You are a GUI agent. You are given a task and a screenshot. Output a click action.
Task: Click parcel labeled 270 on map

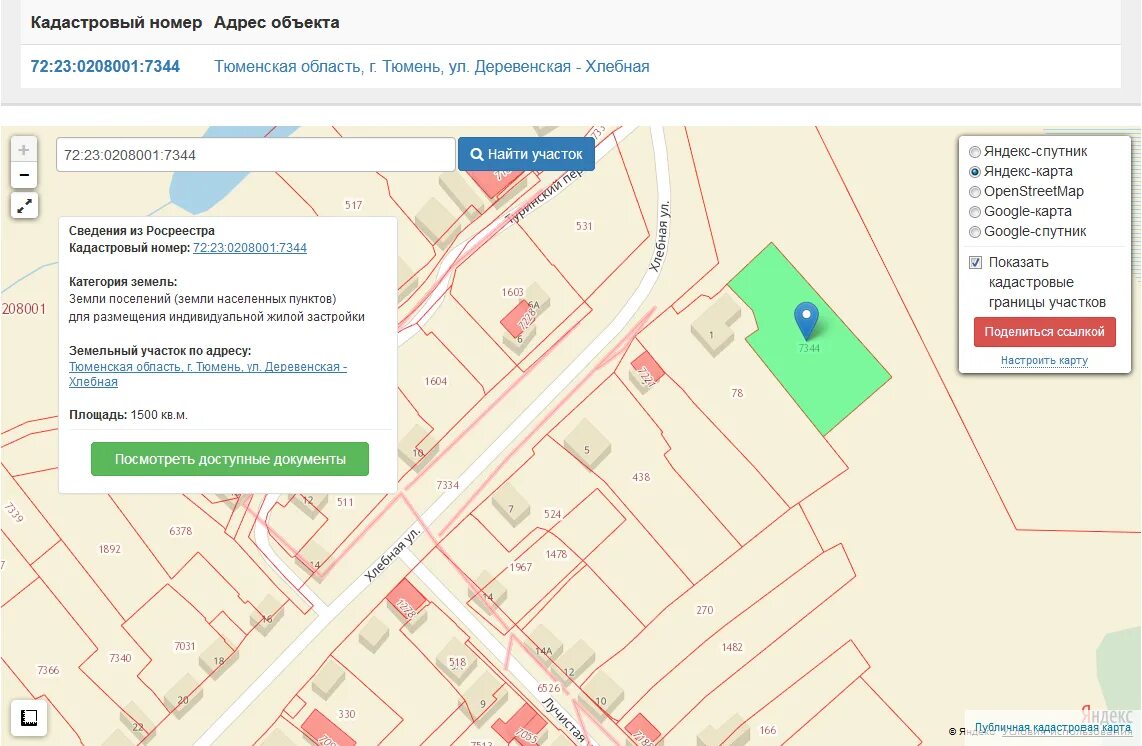(x=704, y=610)
